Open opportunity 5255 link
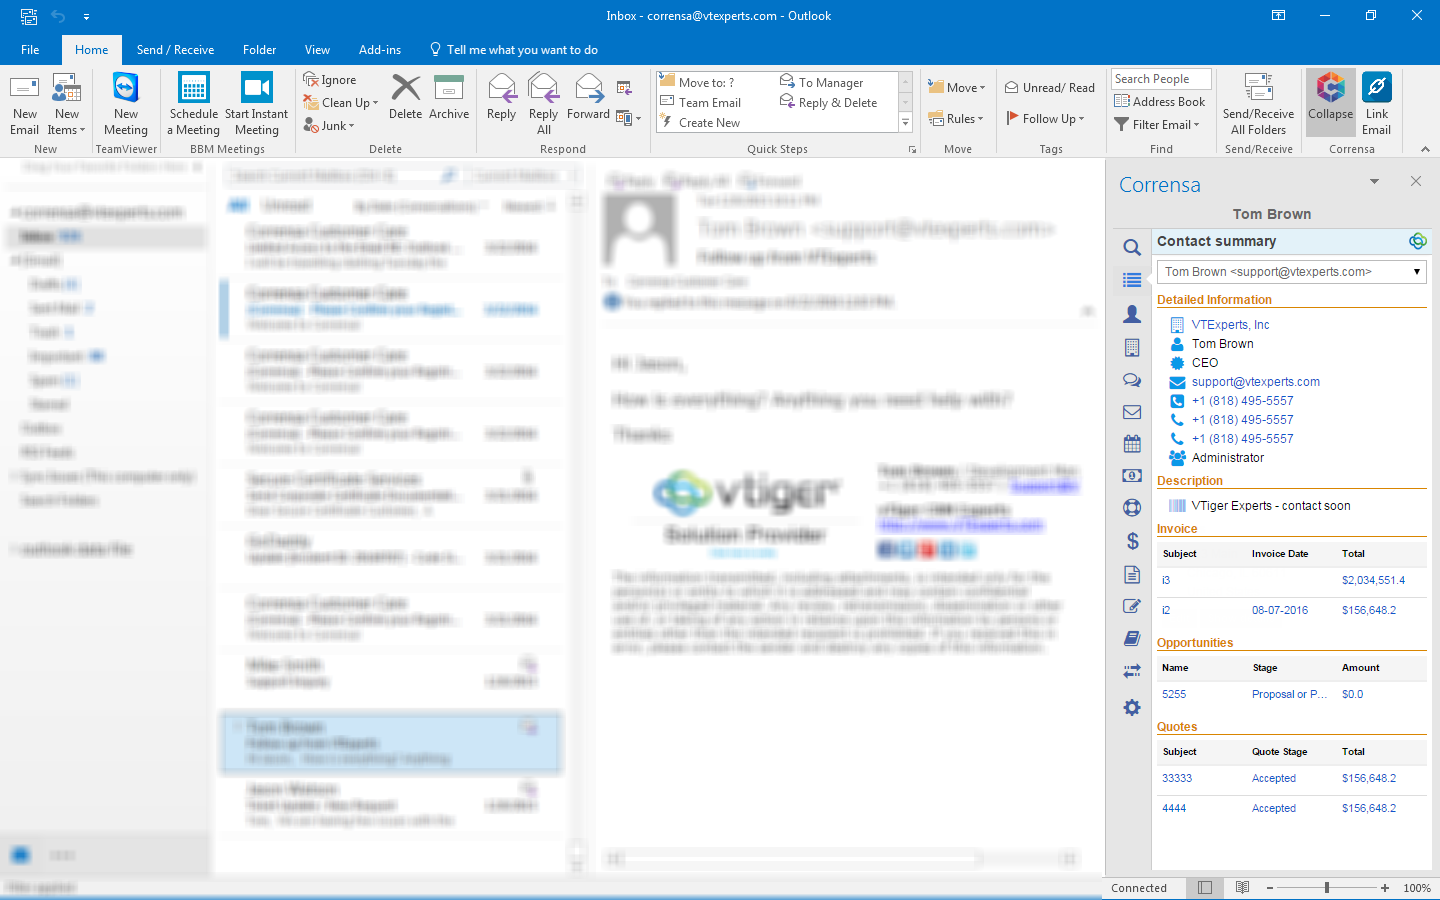 tap(1174, 694)
